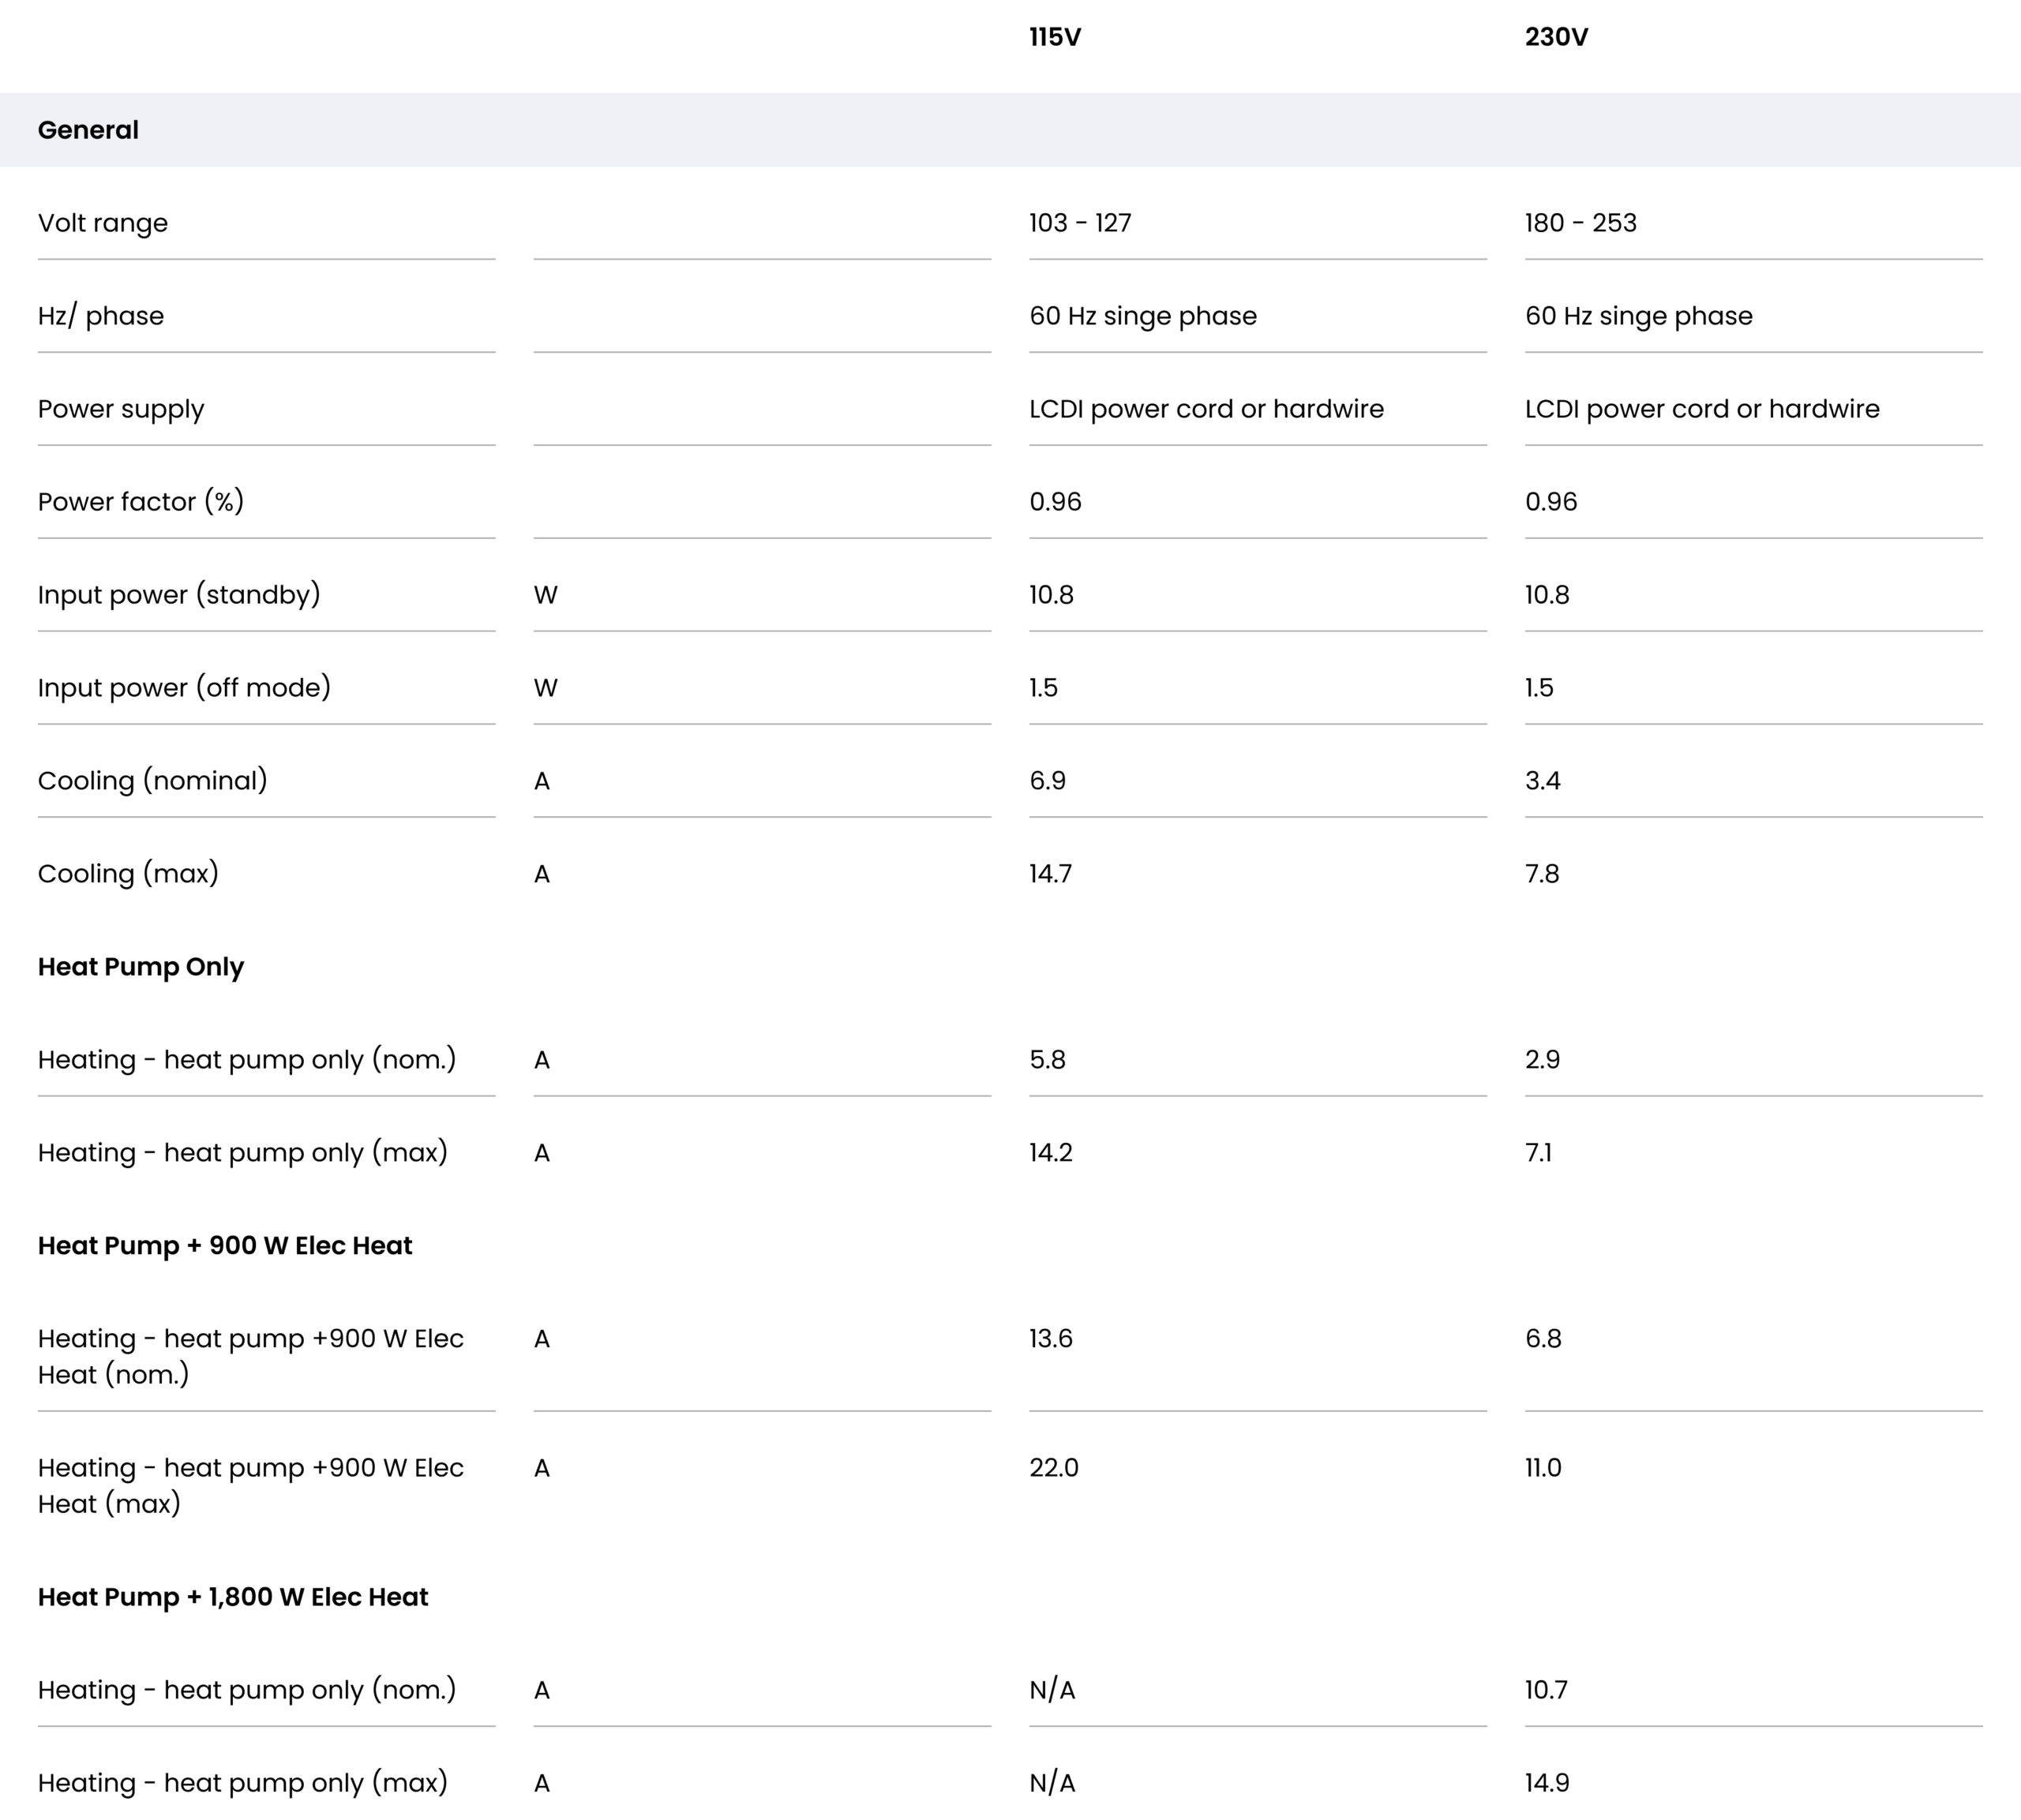Click the Power factor (%) label

pos(141,502)
